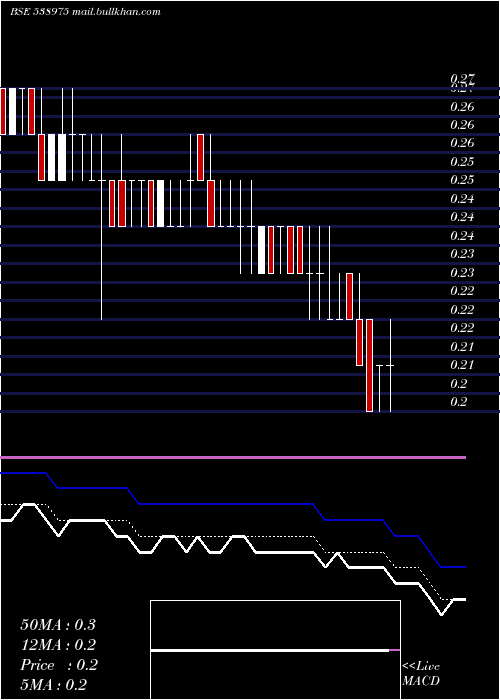Click the 0.27 price axis label
This screenshot has height=700, width=500.
pyautogui.click(x=462, y=79)
